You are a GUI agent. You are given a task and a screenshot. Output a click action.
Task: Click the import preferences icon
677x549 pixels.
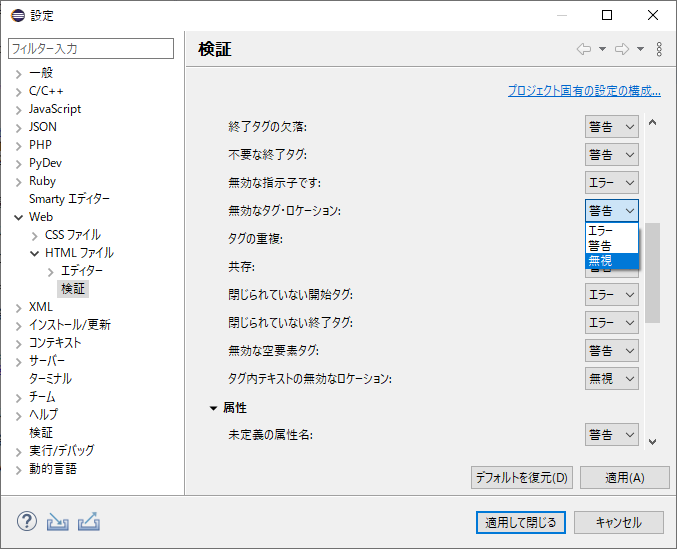(x=57, y=522)
